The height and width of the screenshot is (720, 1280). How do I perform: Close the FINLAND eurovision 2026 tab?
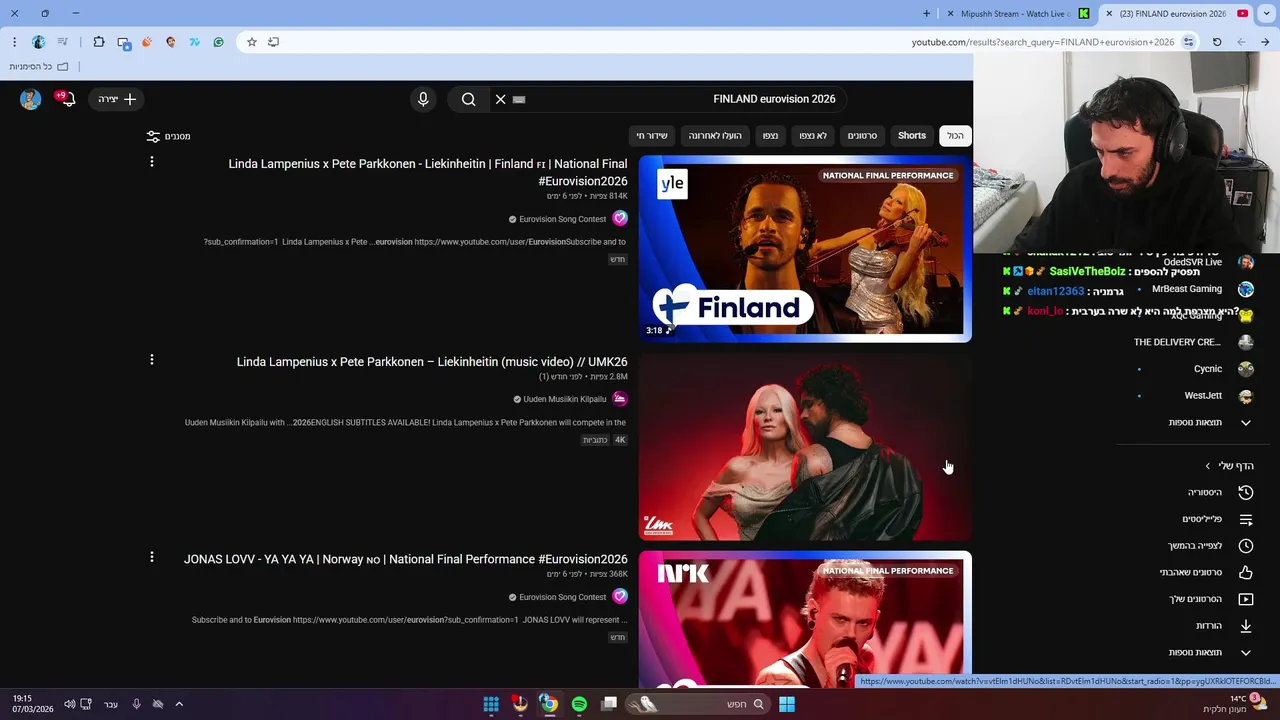click(1108, 14)
